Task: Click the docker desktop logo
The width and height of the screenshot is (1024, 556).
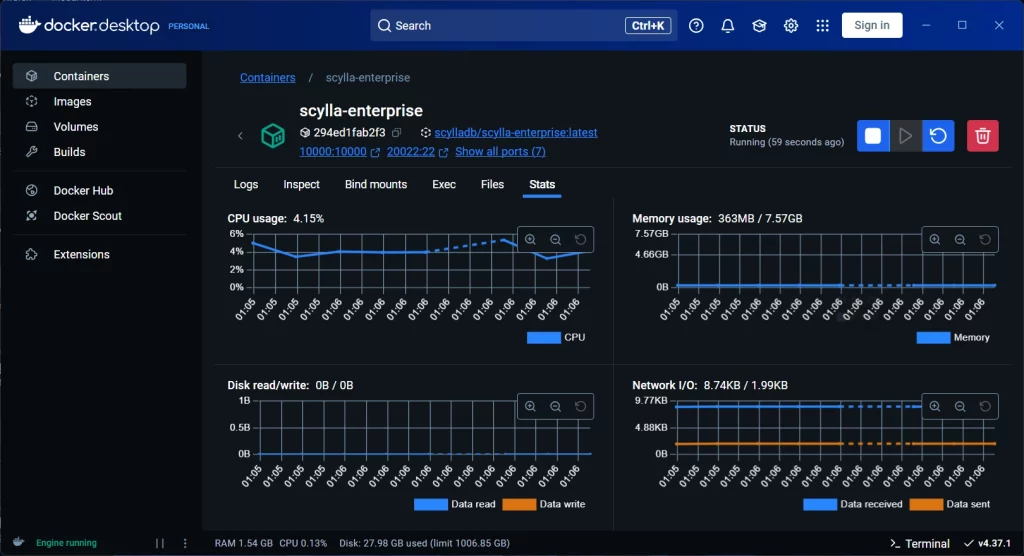Action: (89, 25)
